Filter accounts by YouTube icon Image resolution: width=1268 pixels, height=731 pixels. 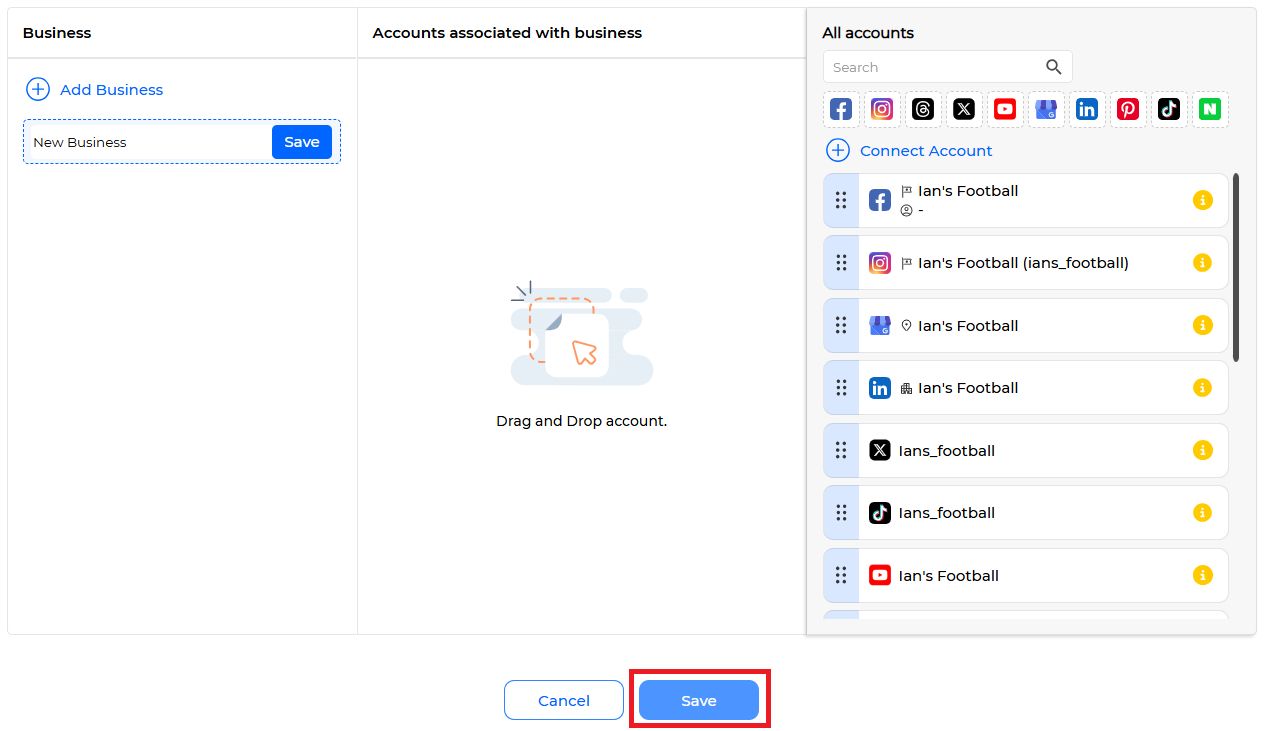[1005, 109]
